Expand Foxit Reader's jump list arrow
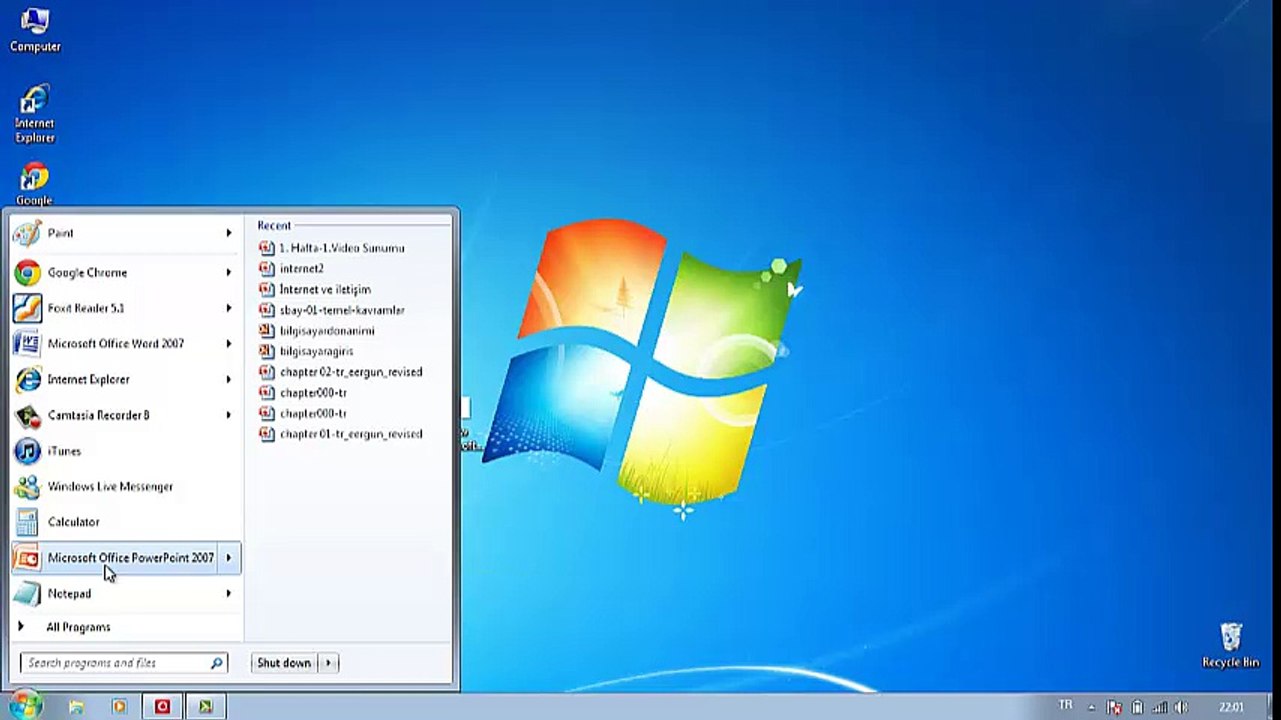The image size is (1281, 720). click(229, 308)
